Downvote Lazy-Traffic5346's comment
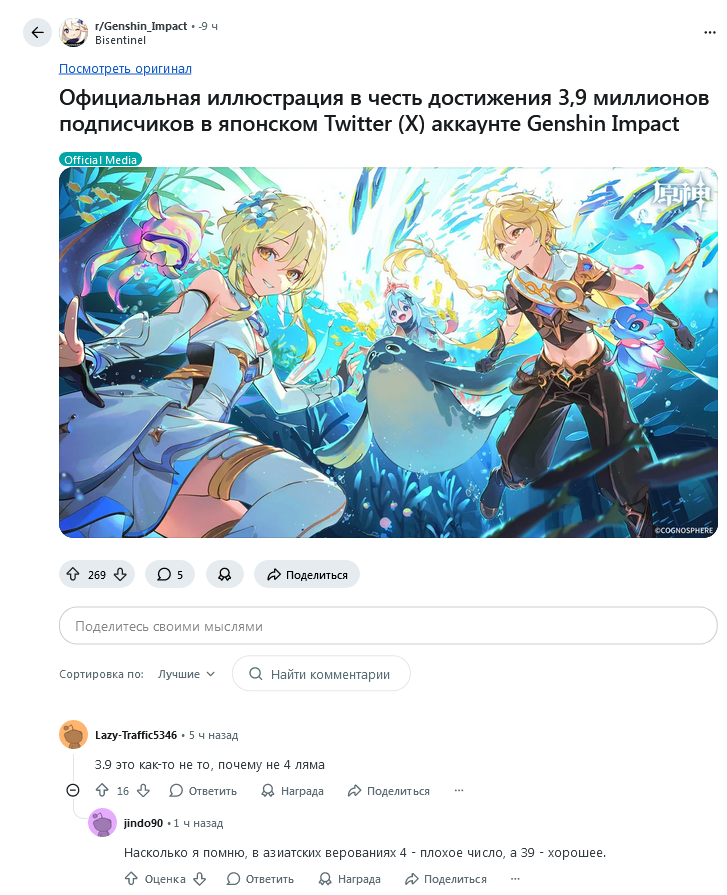This screenshot has height=895, width=727. (x=143, y=791)
